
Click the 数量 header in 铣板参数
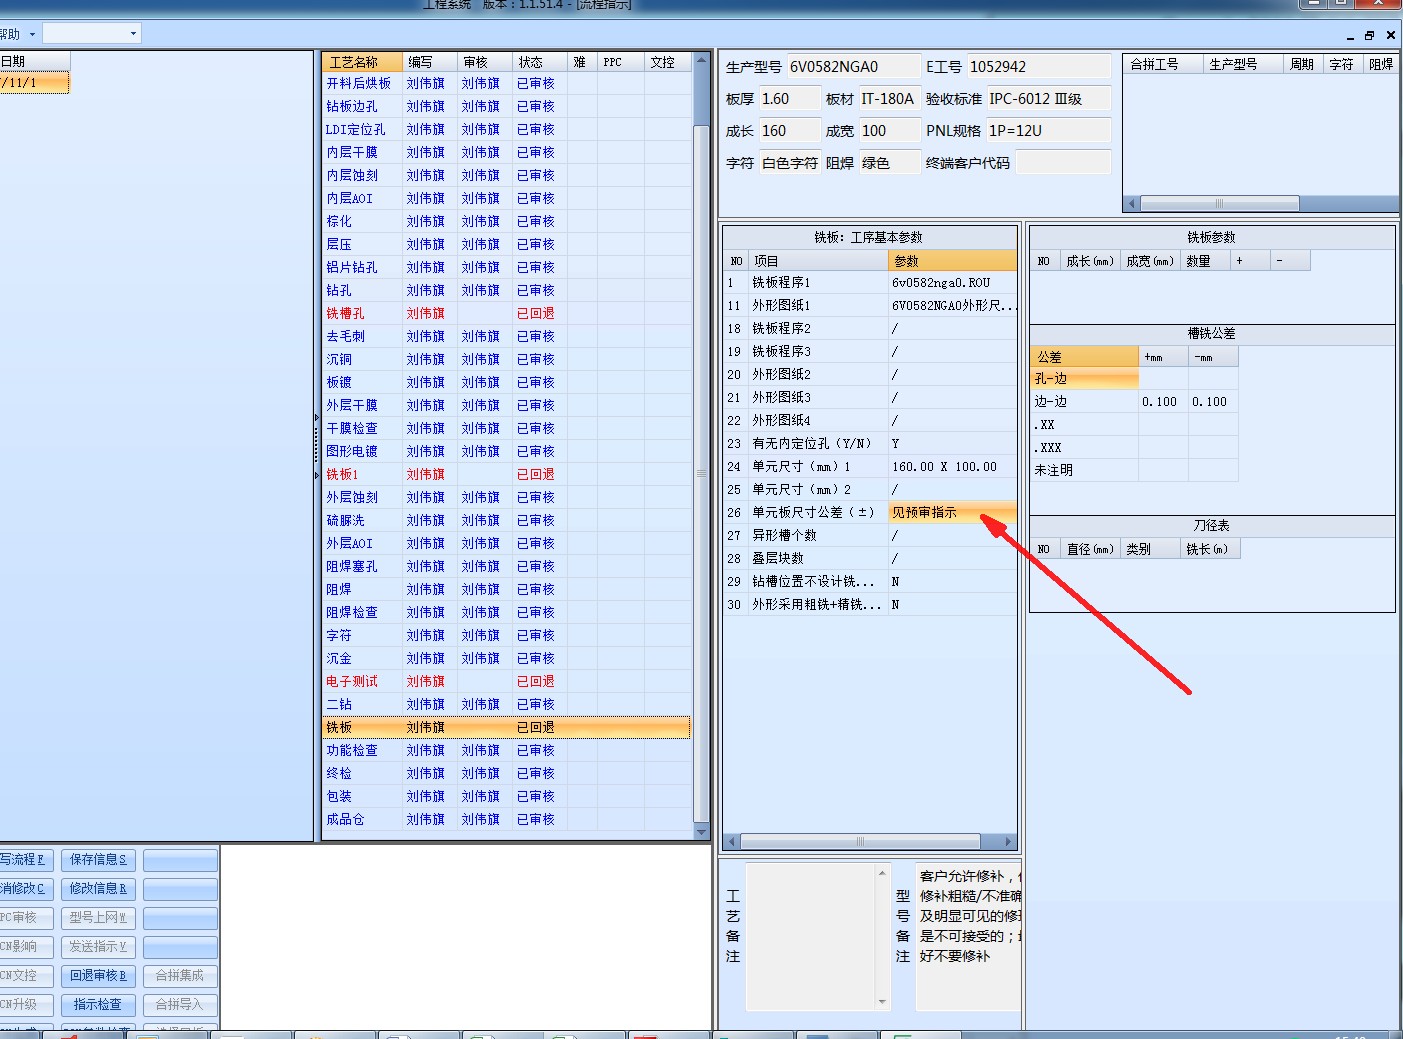tap(1204, 261)
